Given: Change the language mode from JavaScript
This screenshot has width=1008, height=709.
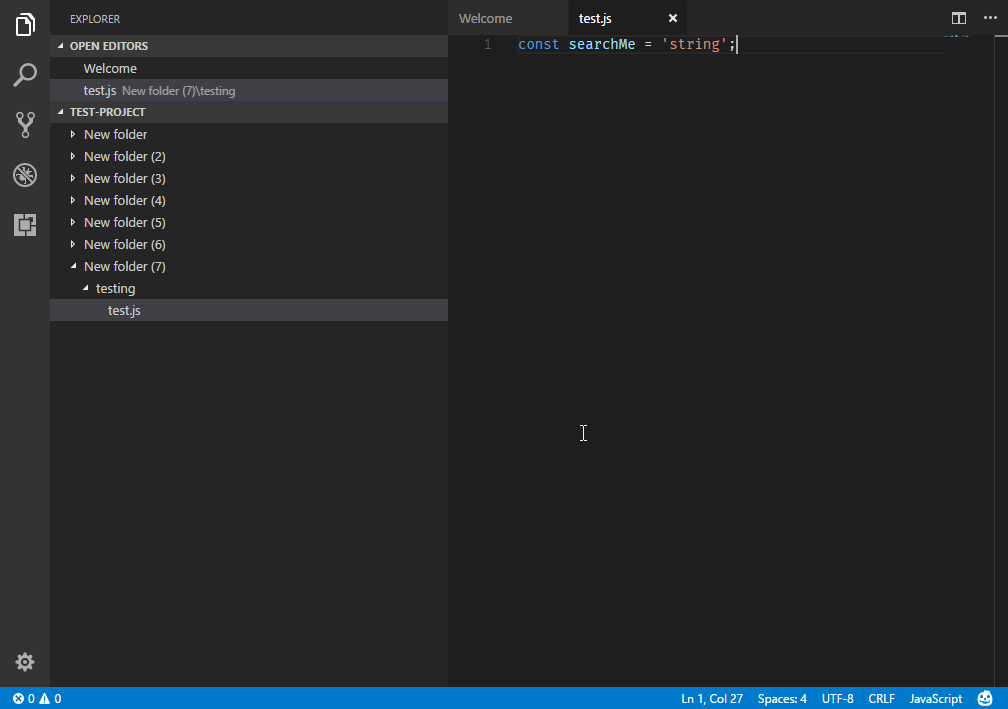Looking at the screenshot, I should pos(935,698).
